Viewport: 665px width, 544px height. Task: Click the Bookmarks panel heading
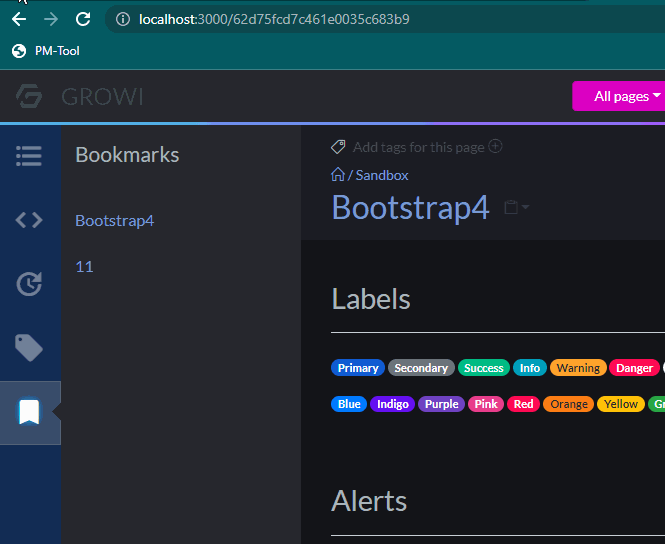coord(127,155)
